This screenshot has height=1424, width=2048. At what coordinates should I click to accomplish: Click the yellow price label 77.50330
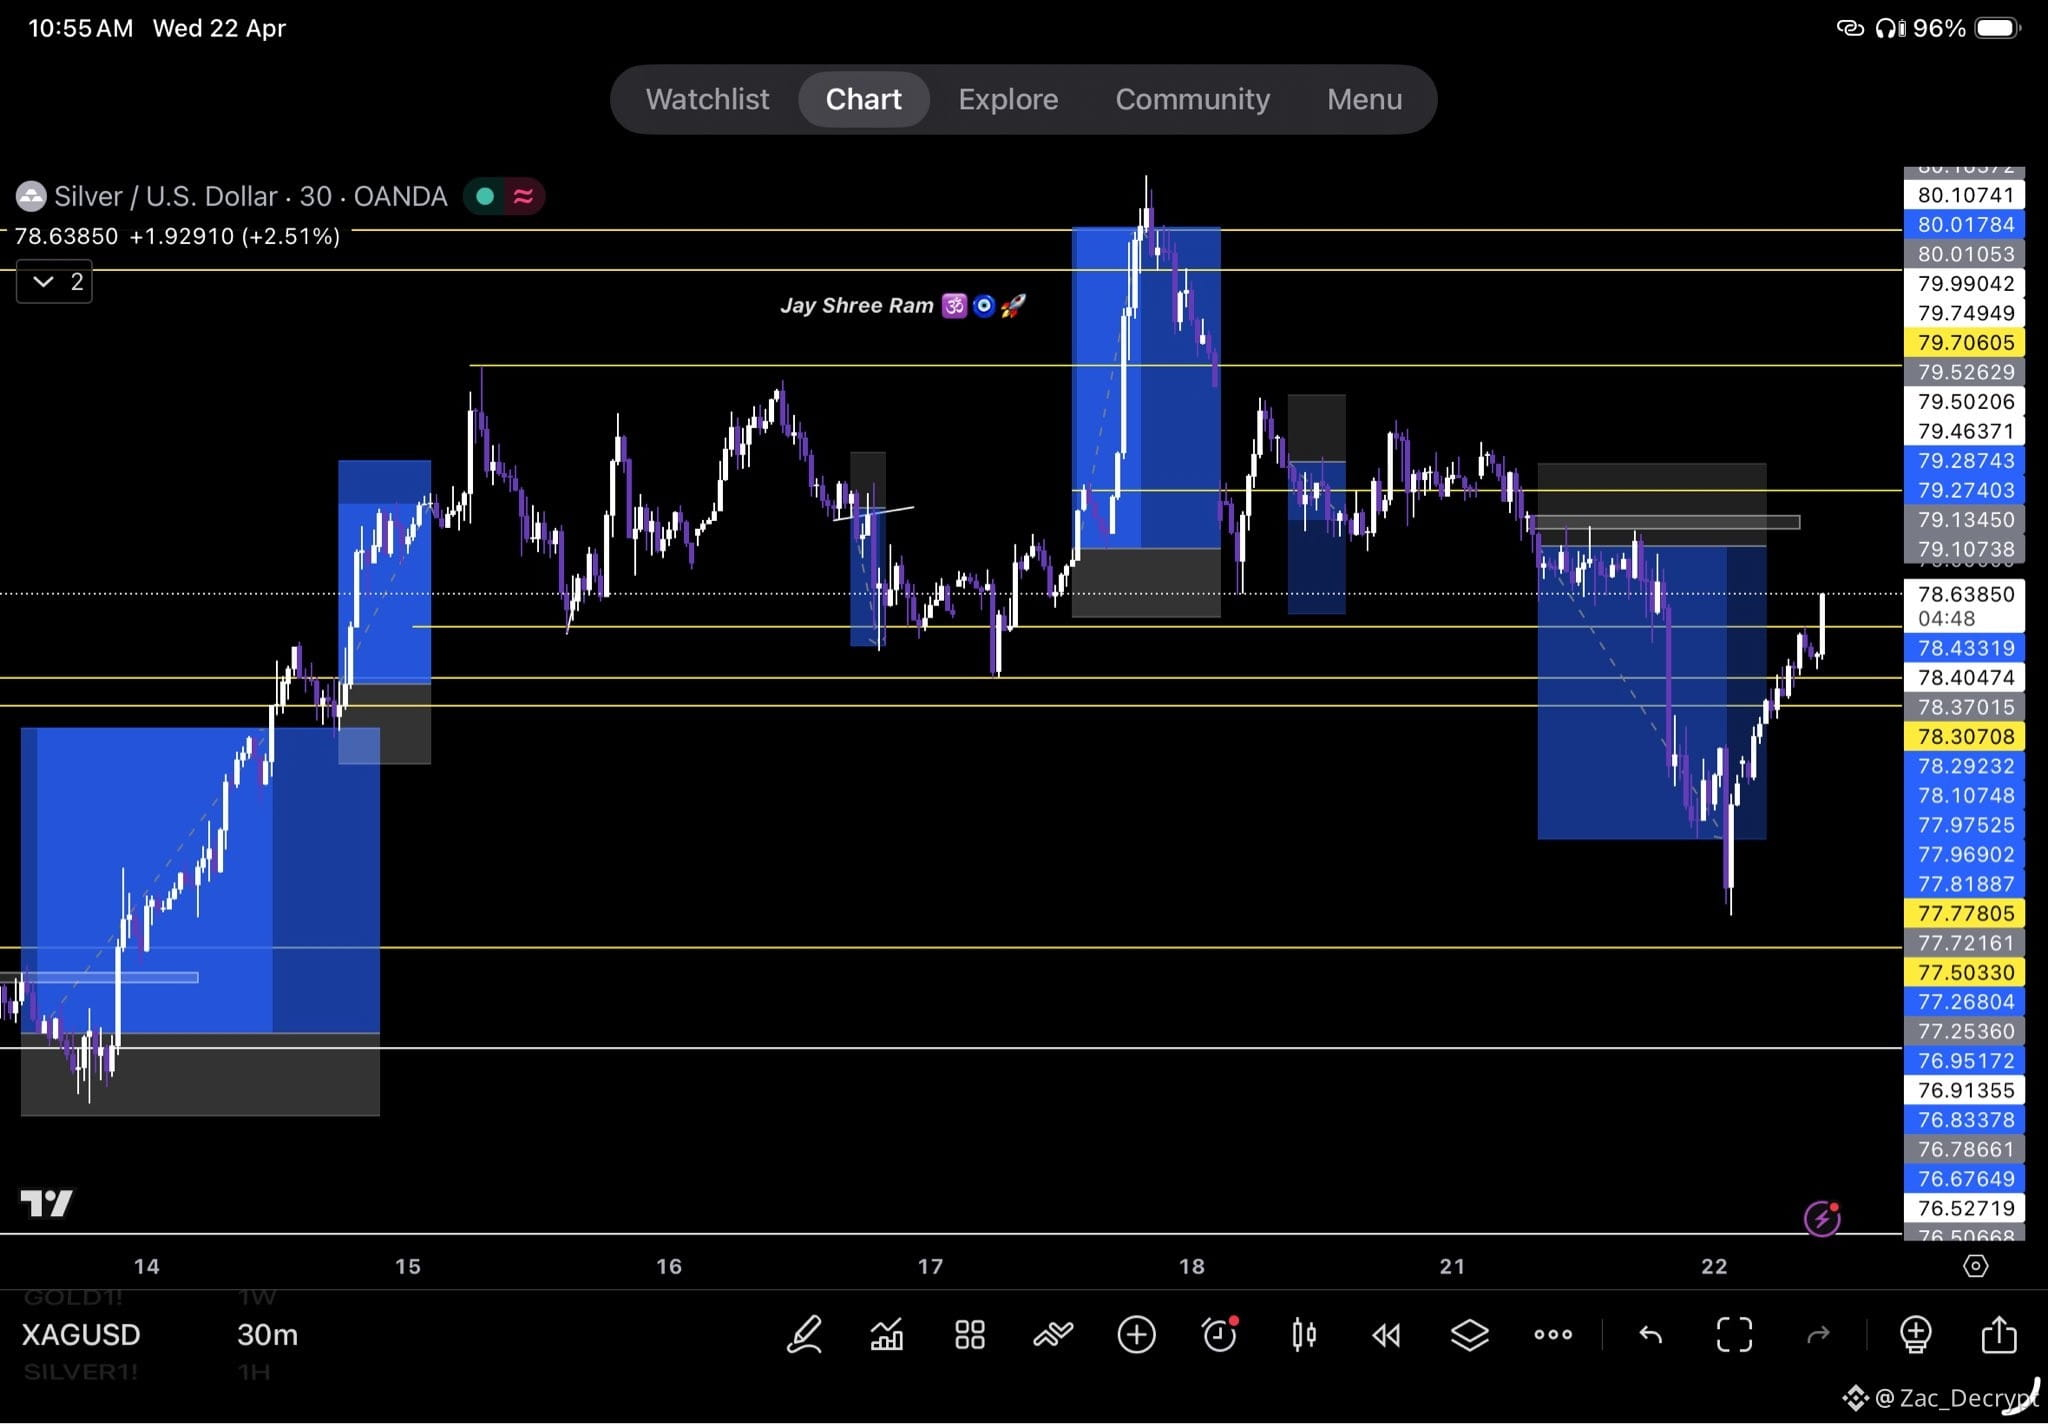(1965, 973)
